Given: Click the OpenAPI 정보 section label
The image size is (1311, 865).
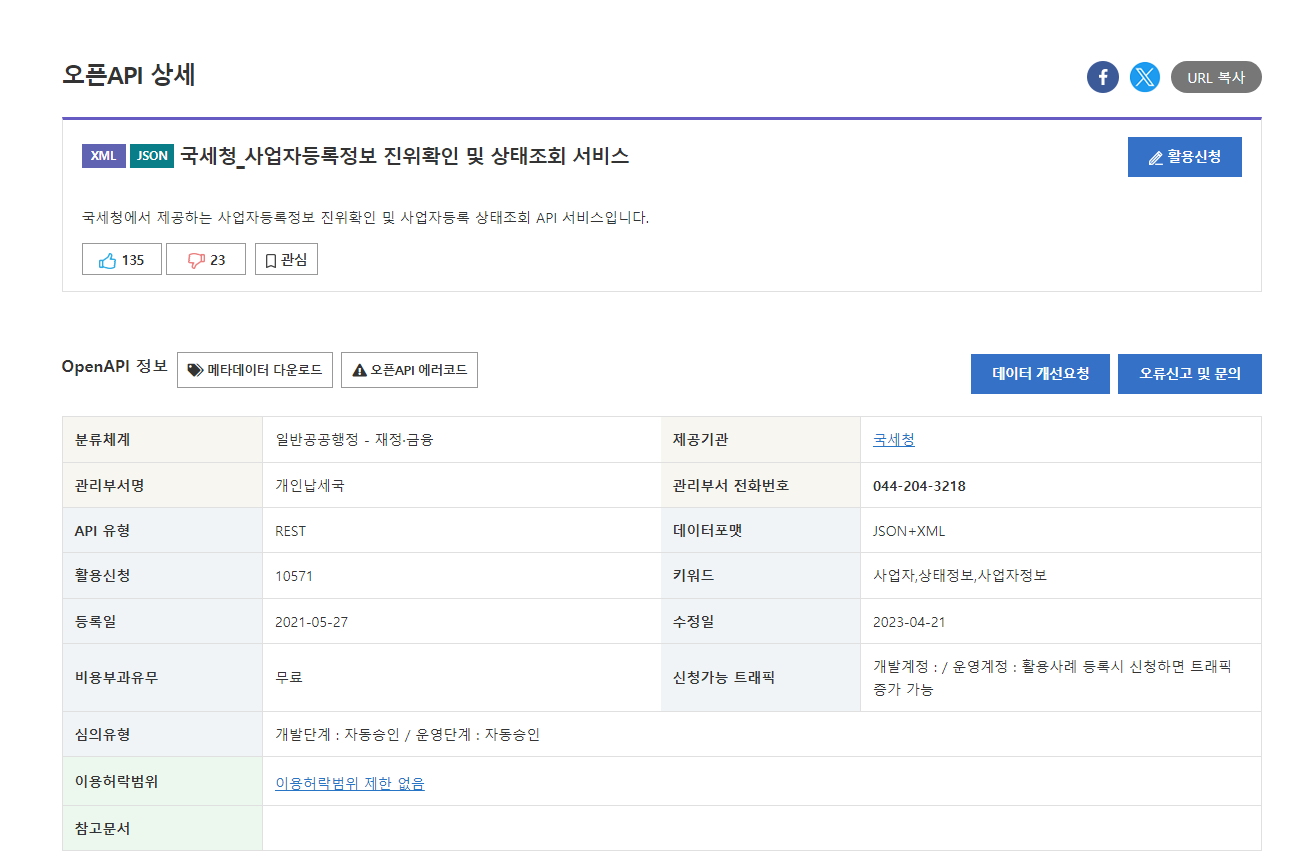Looking at the screenshot, I should click(x=115, y=366).
